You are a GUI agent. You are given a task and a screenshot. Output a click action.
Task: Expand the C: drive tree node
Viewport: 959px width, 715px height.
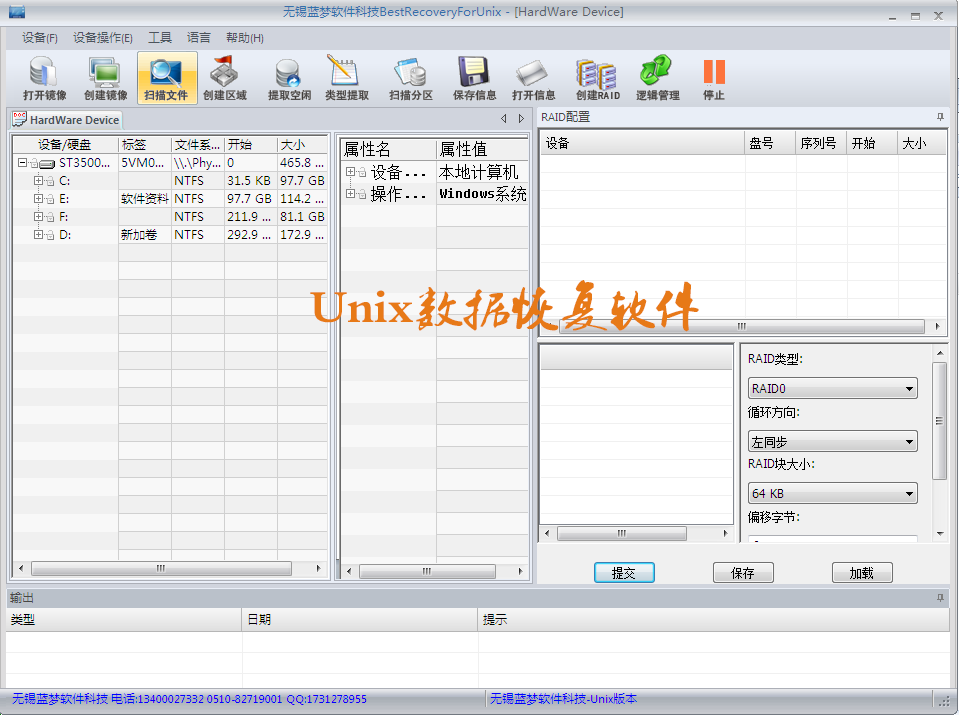(38, 181)
